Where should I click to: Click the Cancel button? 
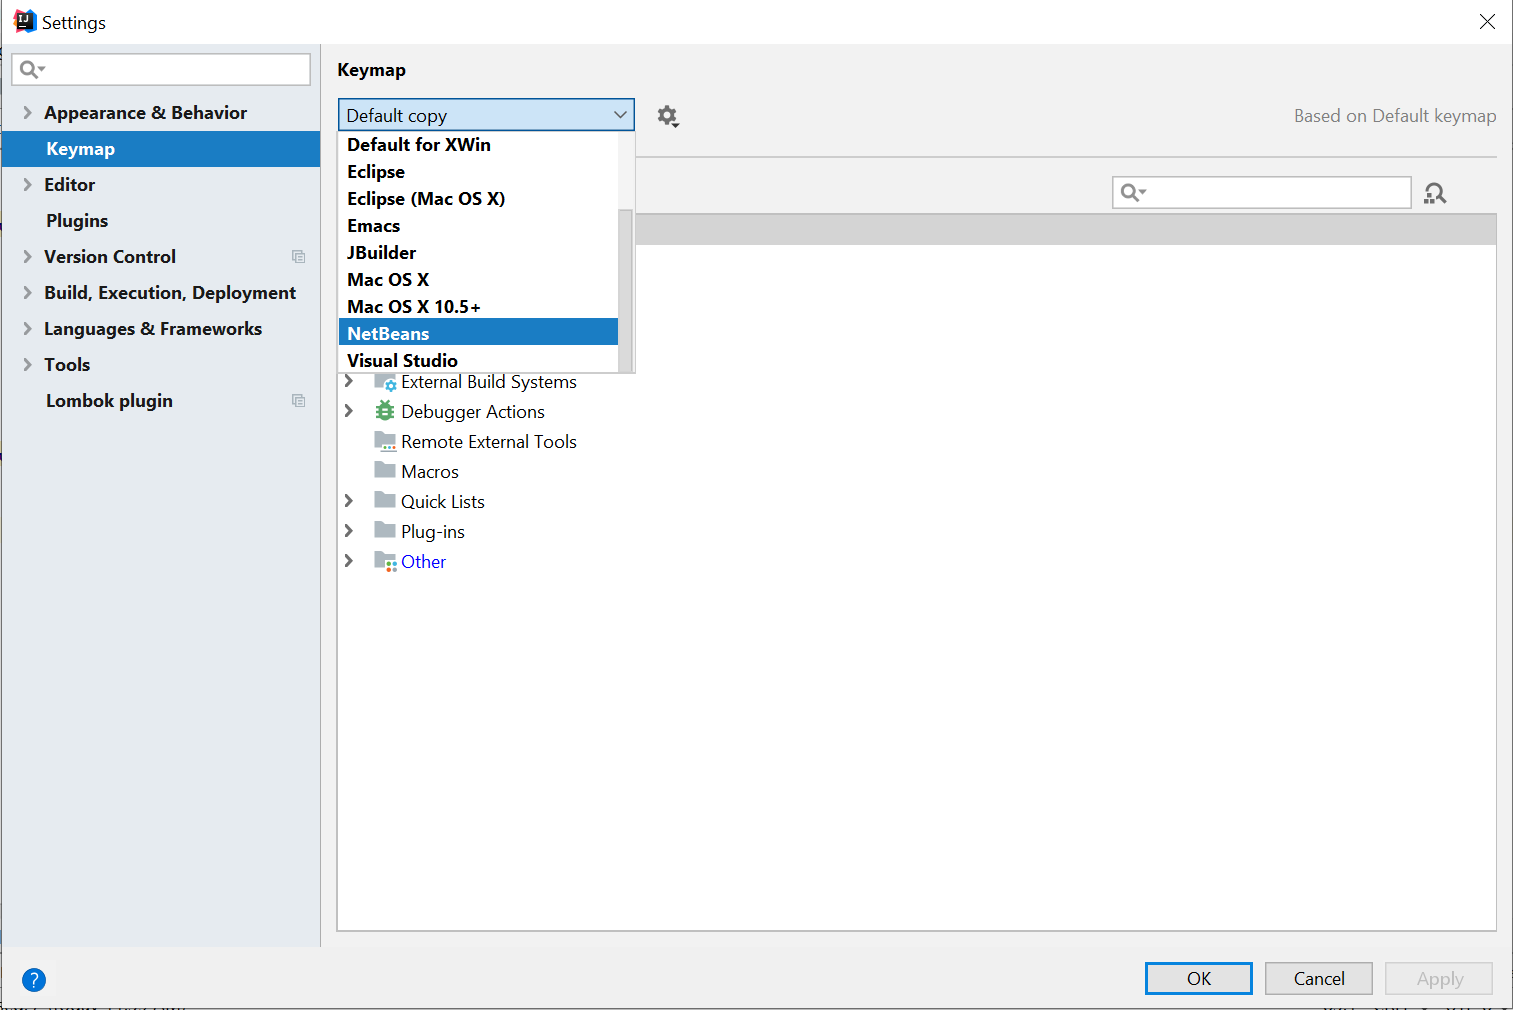click(1318, 979)
